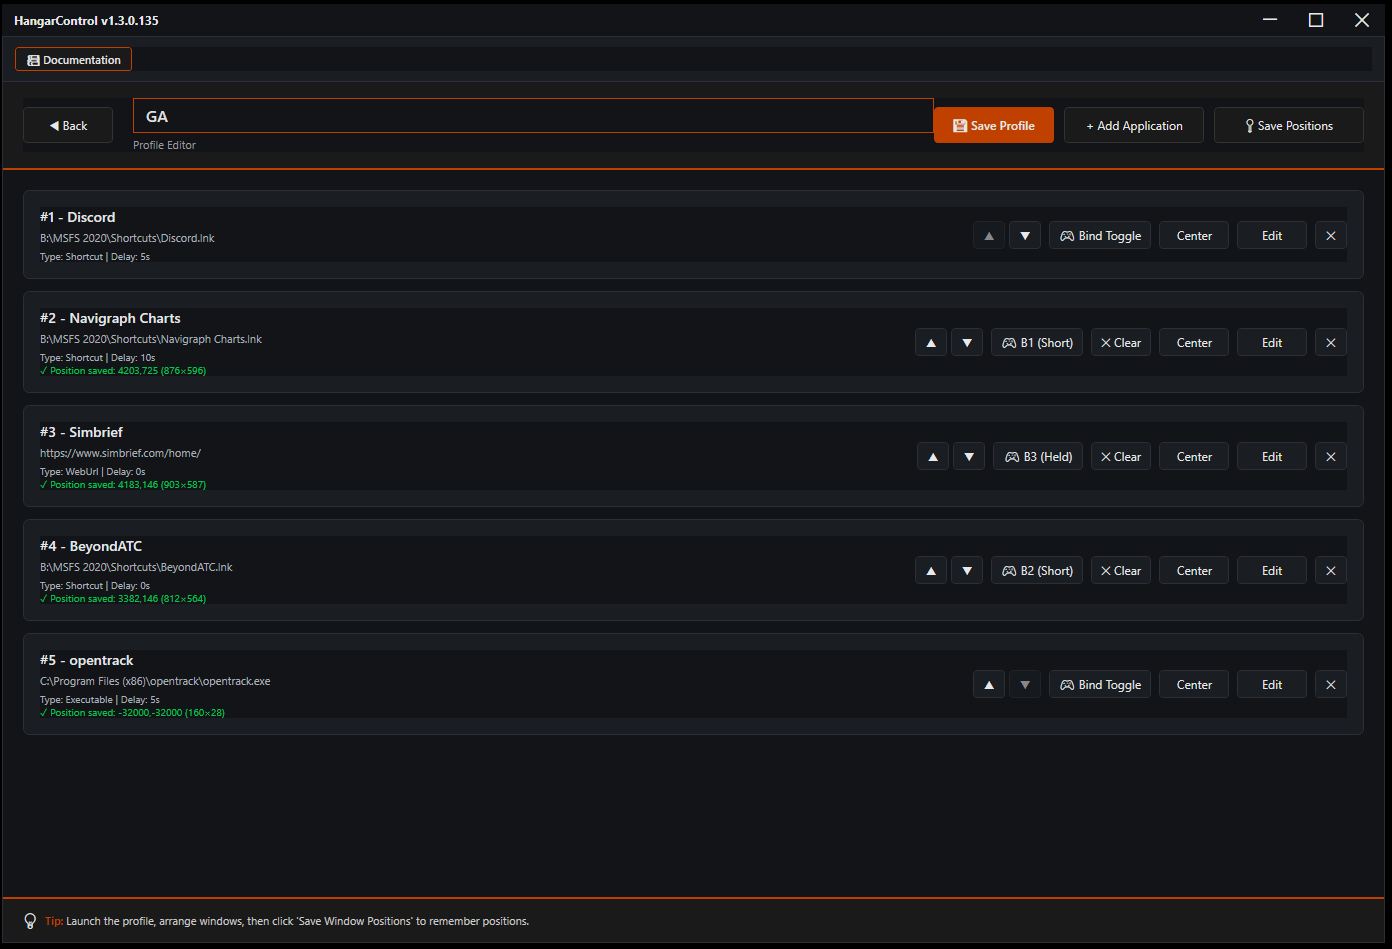Click the profile name field showing GA
This screenshot has height=949, width=1392.
[x=532, y=115]
